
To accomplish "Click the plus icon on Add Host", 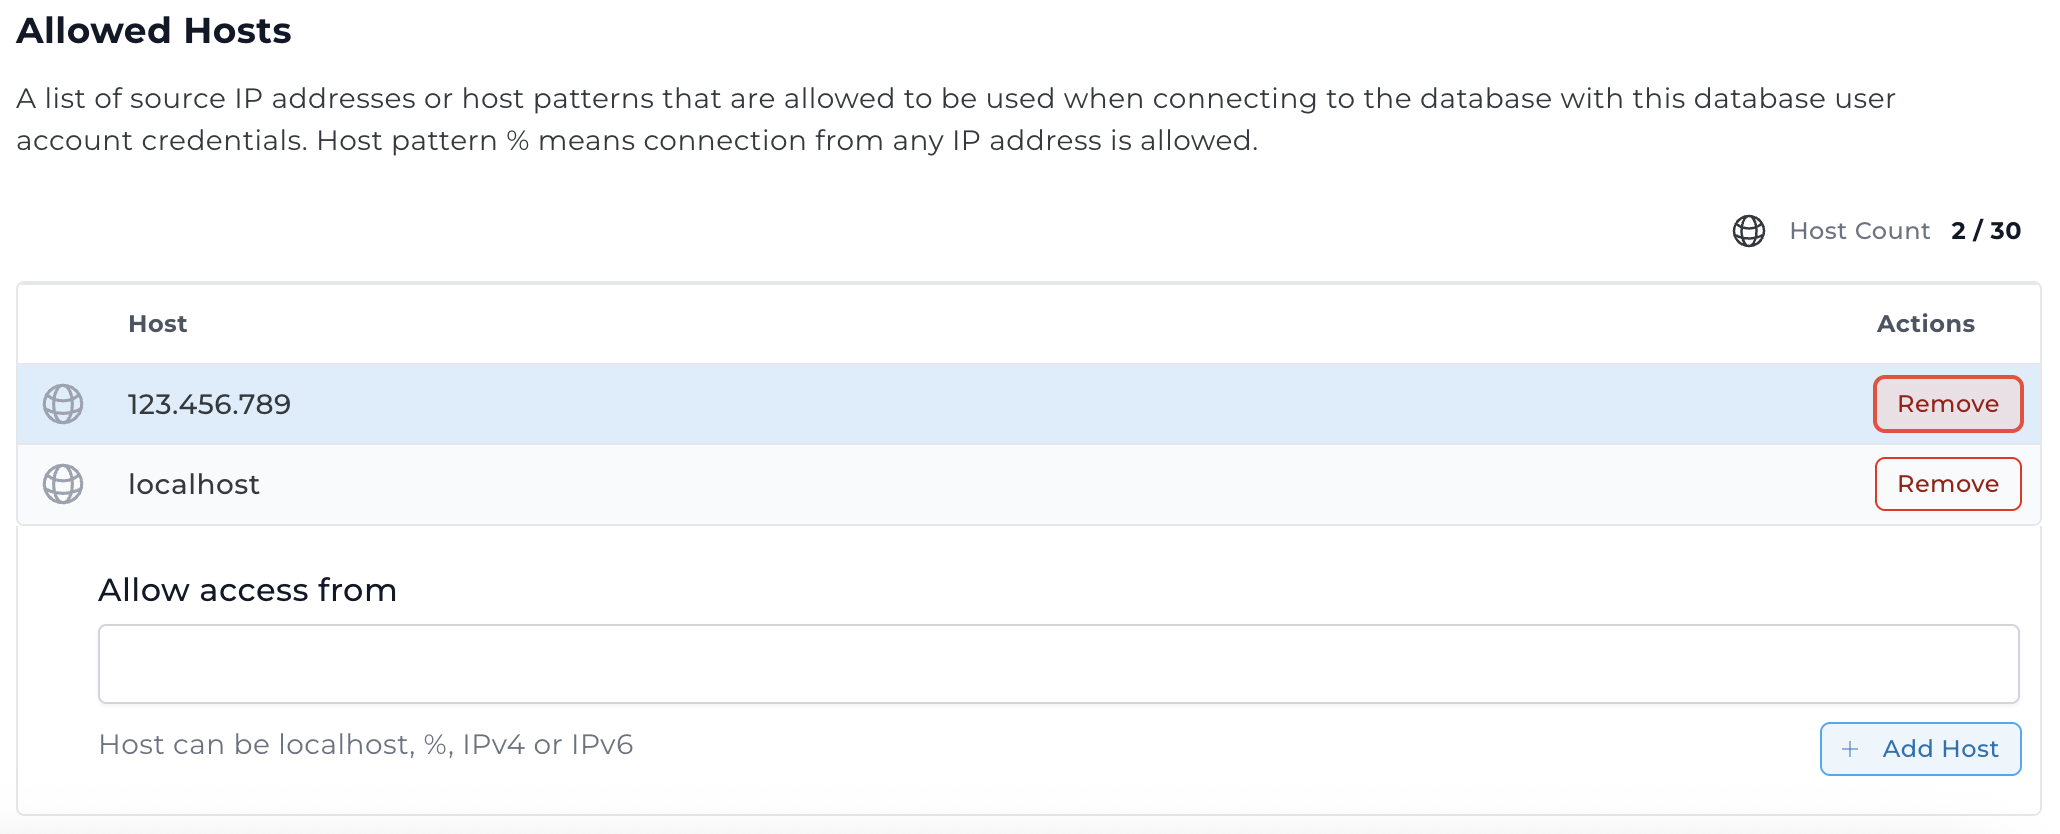I will pos(1850,749).
